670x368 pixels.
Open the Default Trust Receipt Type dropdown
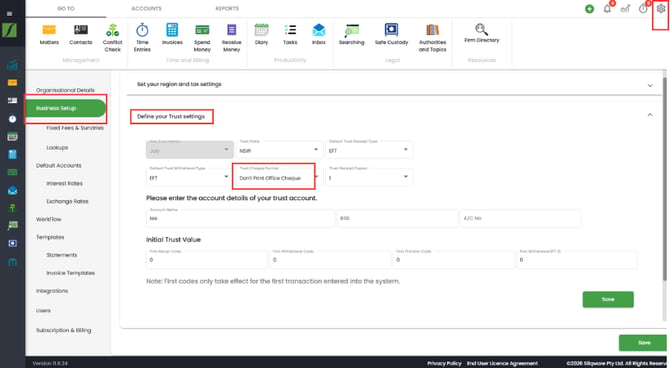[x=369, y=150]
